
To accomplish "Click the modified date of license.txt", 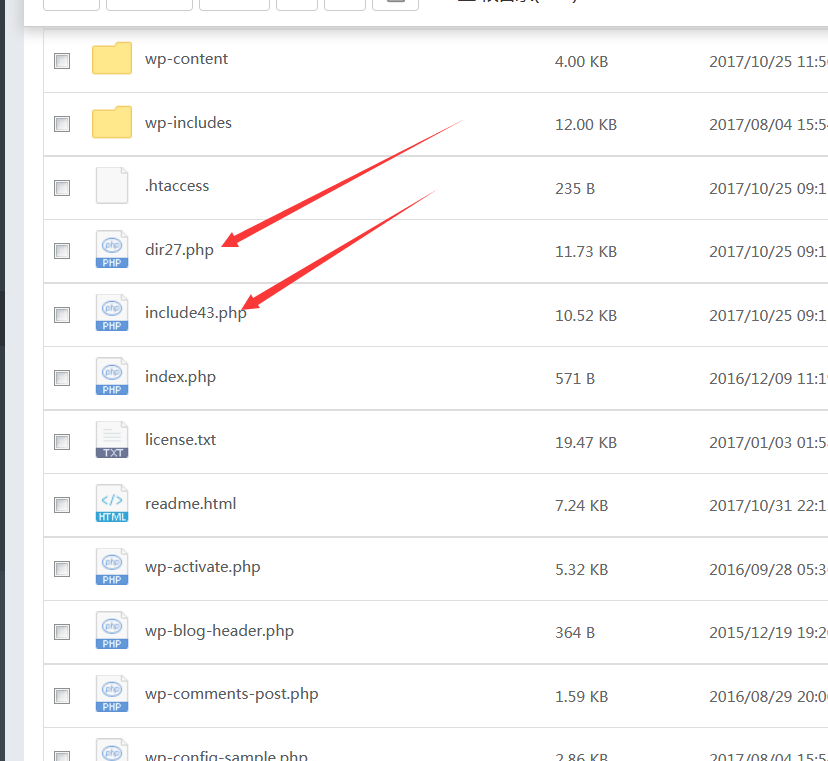I will click(768, 443).
